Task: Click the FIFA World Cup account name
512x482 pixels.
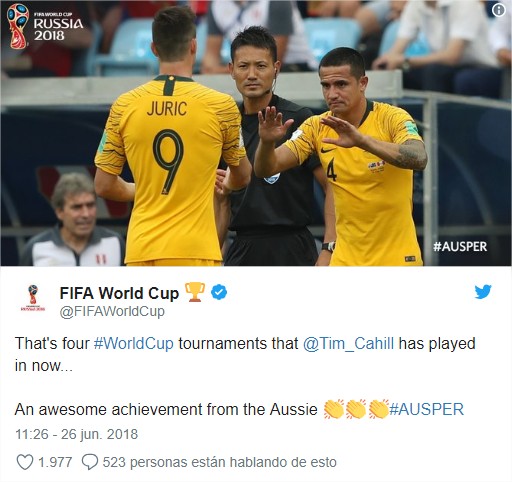Action: [x=119, y=293]
